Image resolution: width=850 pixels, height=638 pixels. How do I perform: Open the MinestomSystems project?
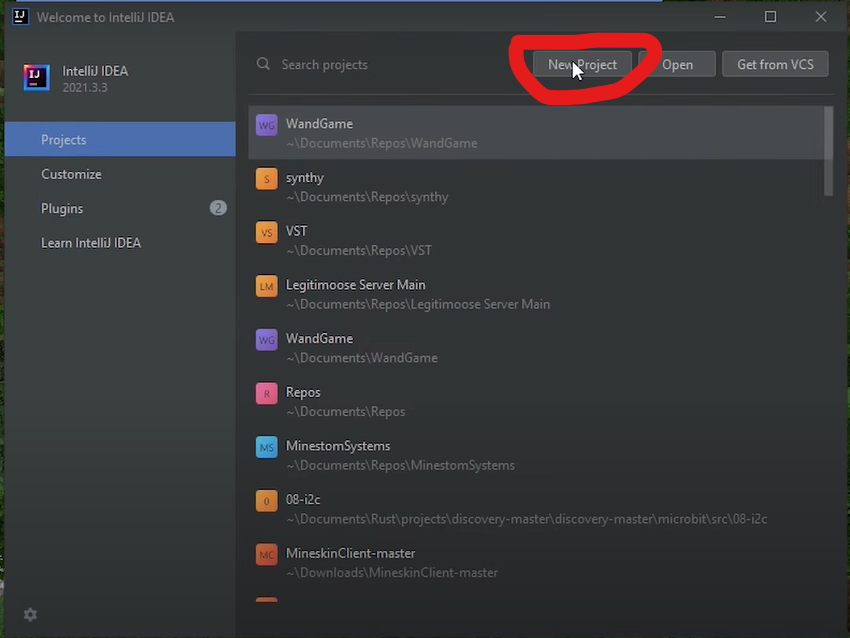point(536,455)
